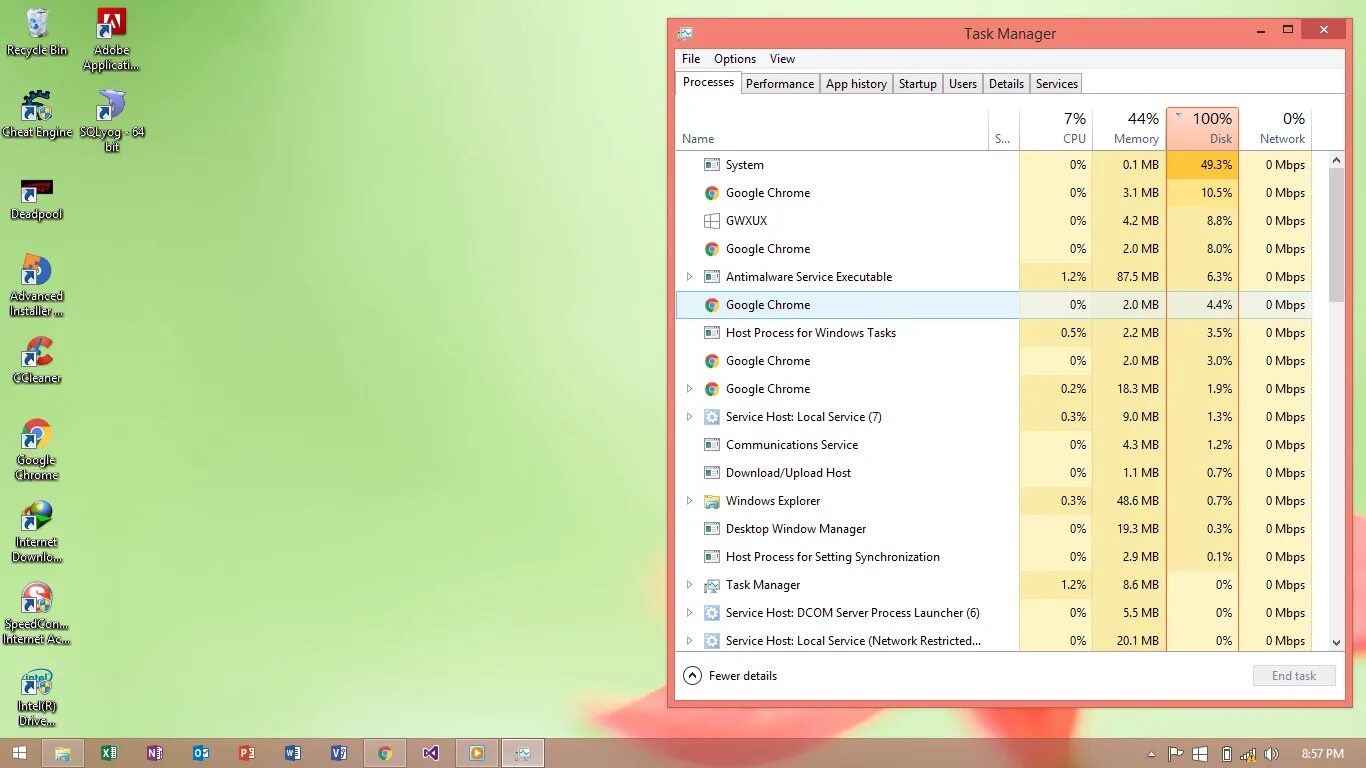
Task: Select the SQLyog 64 bit desktop shortcut
Action: pyautogui.click(x=112, y=121)
